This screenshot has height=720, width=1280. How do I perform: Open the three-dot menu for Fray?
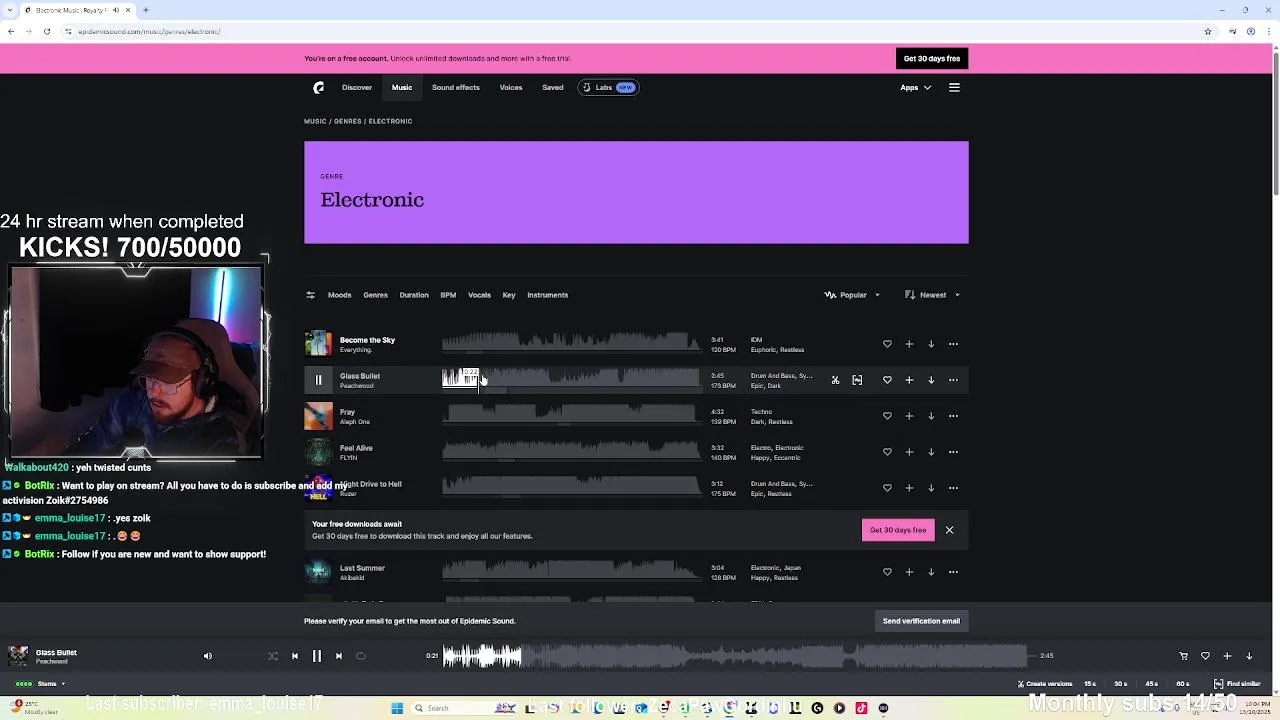pyautogui.click(x=953, y=416)
